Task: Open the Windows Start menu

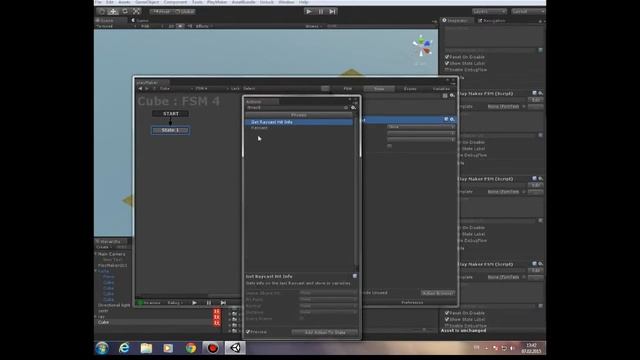Action: pyautogui.click(x=102, y=348)
